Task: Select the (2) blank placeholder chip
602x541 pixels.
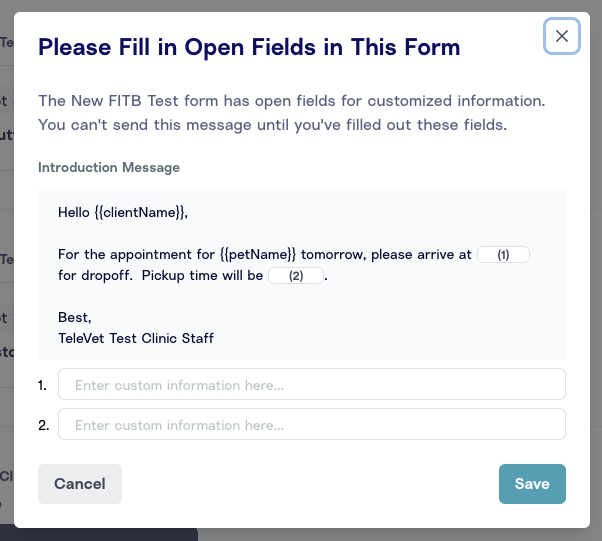Action: pos(296,276)
